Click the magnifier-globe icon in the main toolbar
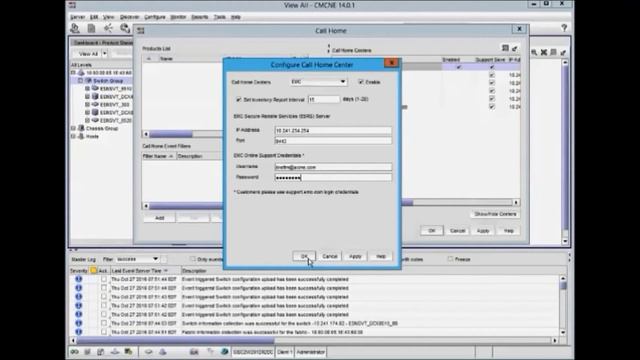 [125, 28]
